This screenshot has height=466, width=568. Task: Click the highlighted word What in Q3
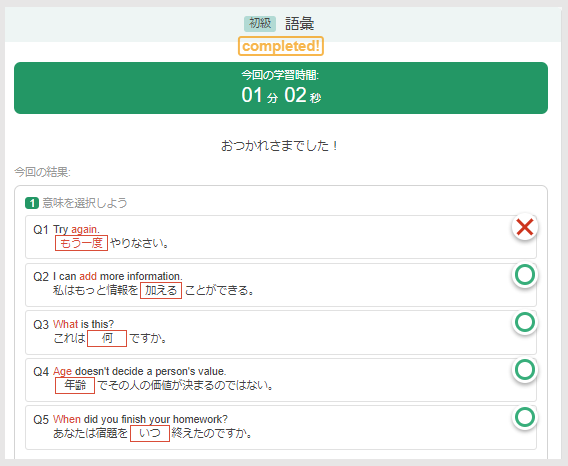66,324
